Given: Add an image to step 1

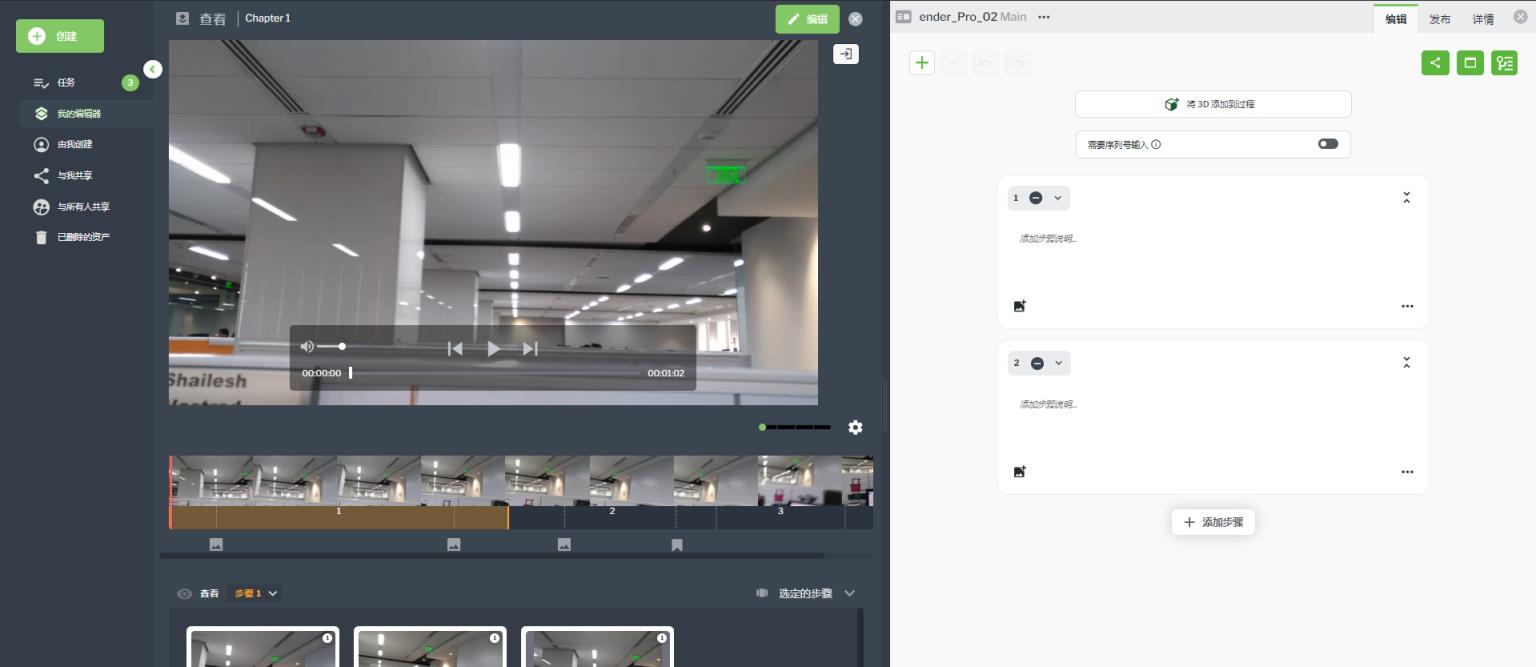Looking at the screenshot, I should click(x=1020, y=306).
